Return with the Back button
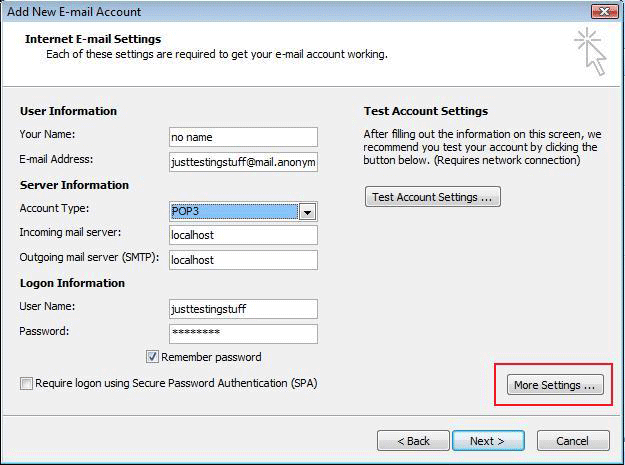Screen dimensions: 625x465 (413, 441)
